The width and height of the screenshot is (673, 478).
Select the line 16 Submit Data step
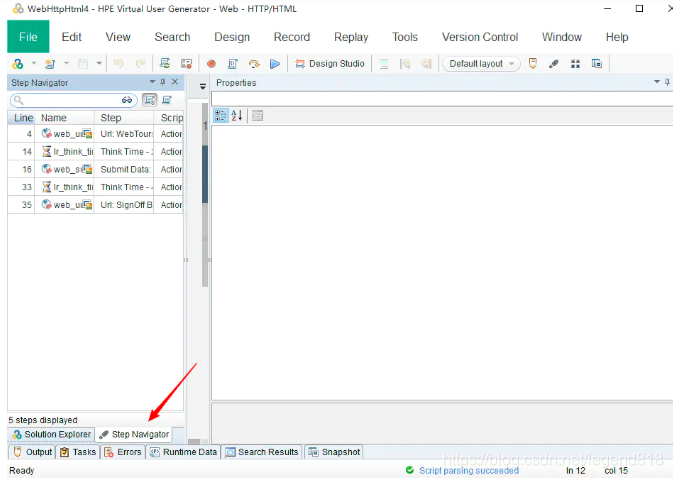pos(96,169)
